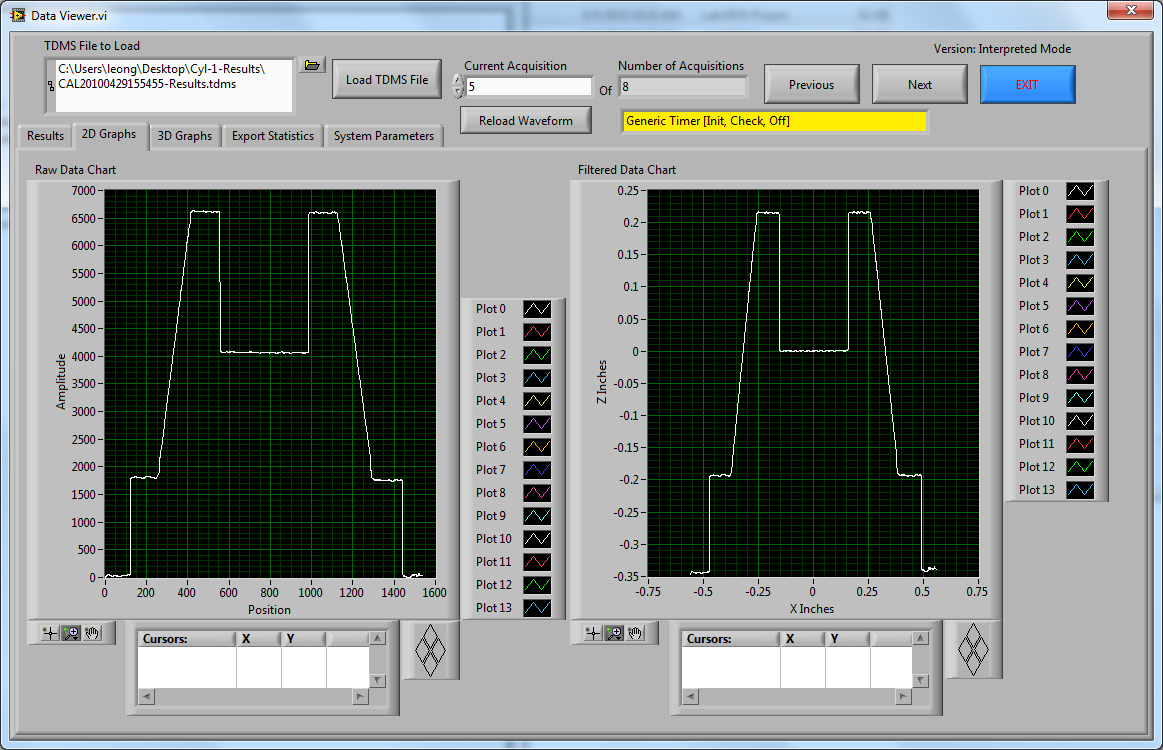Click Plot 4 yellow line icon in Raw Data legend
This screenshot has height=750, width=1163.
537,401
